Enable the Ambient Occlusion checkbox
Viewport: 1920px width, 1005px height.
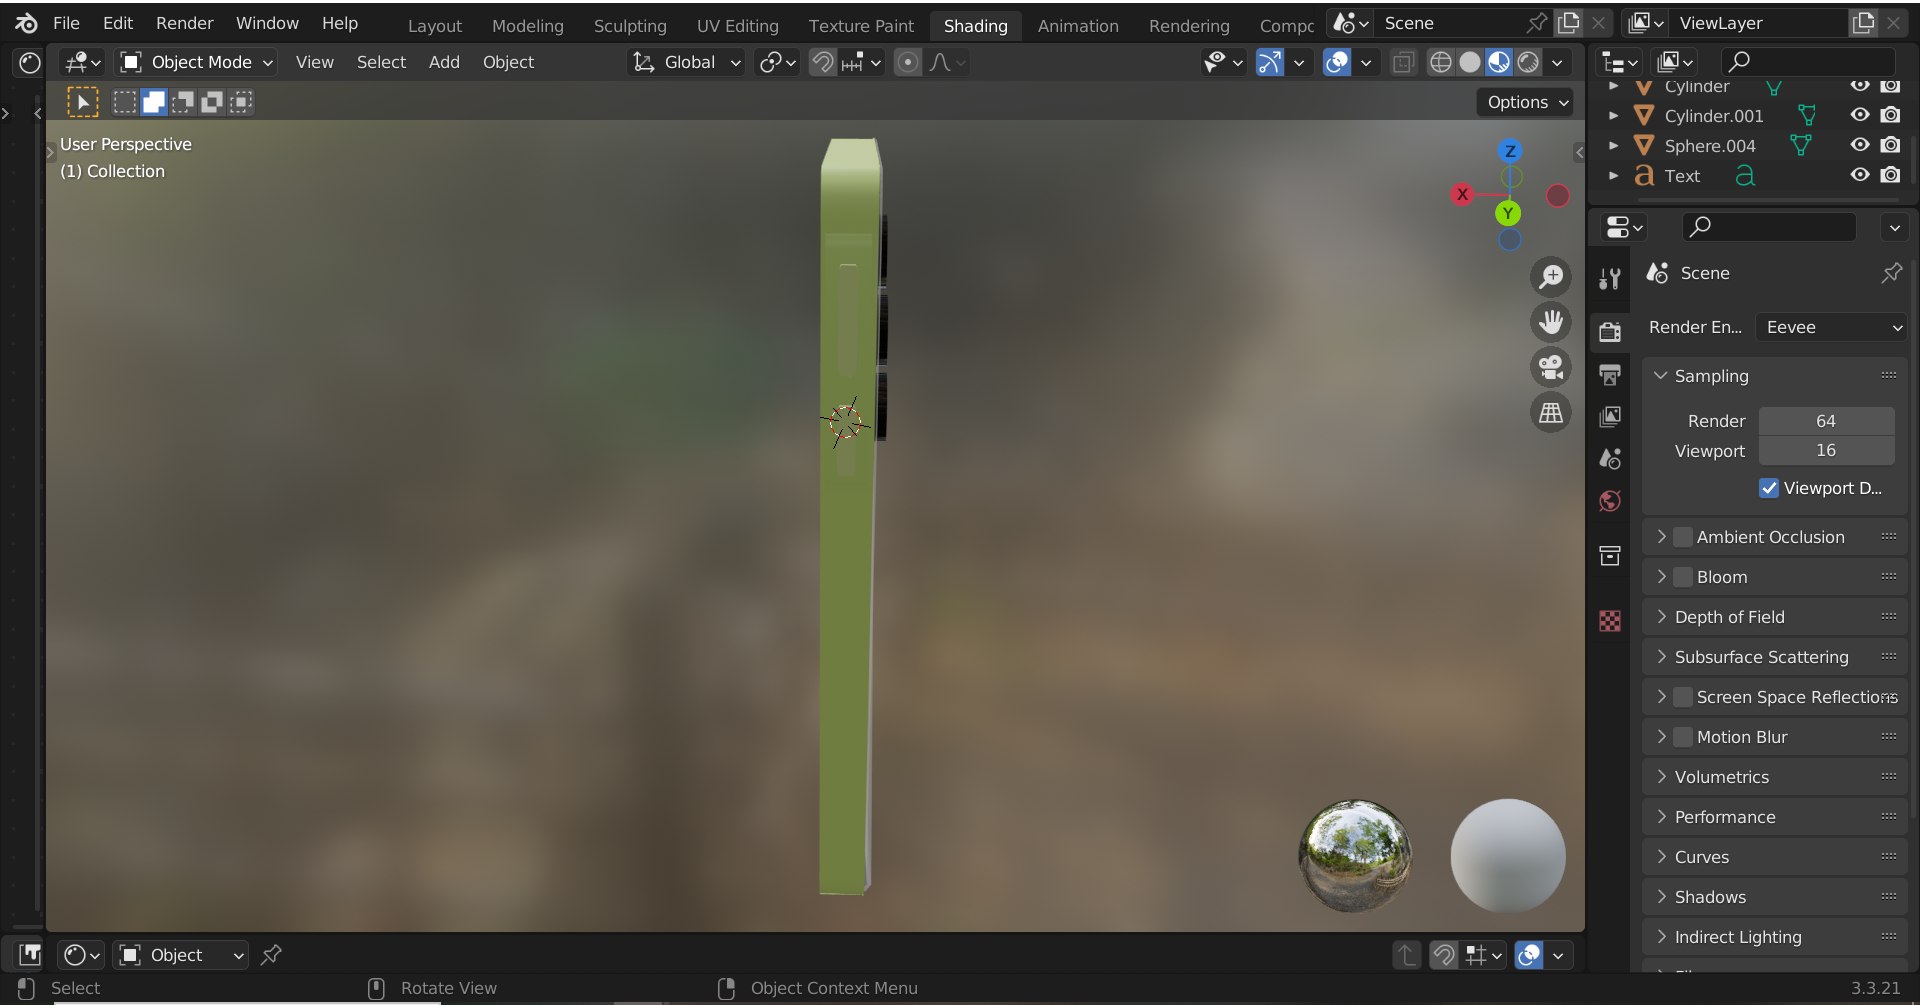[1683, 537]
